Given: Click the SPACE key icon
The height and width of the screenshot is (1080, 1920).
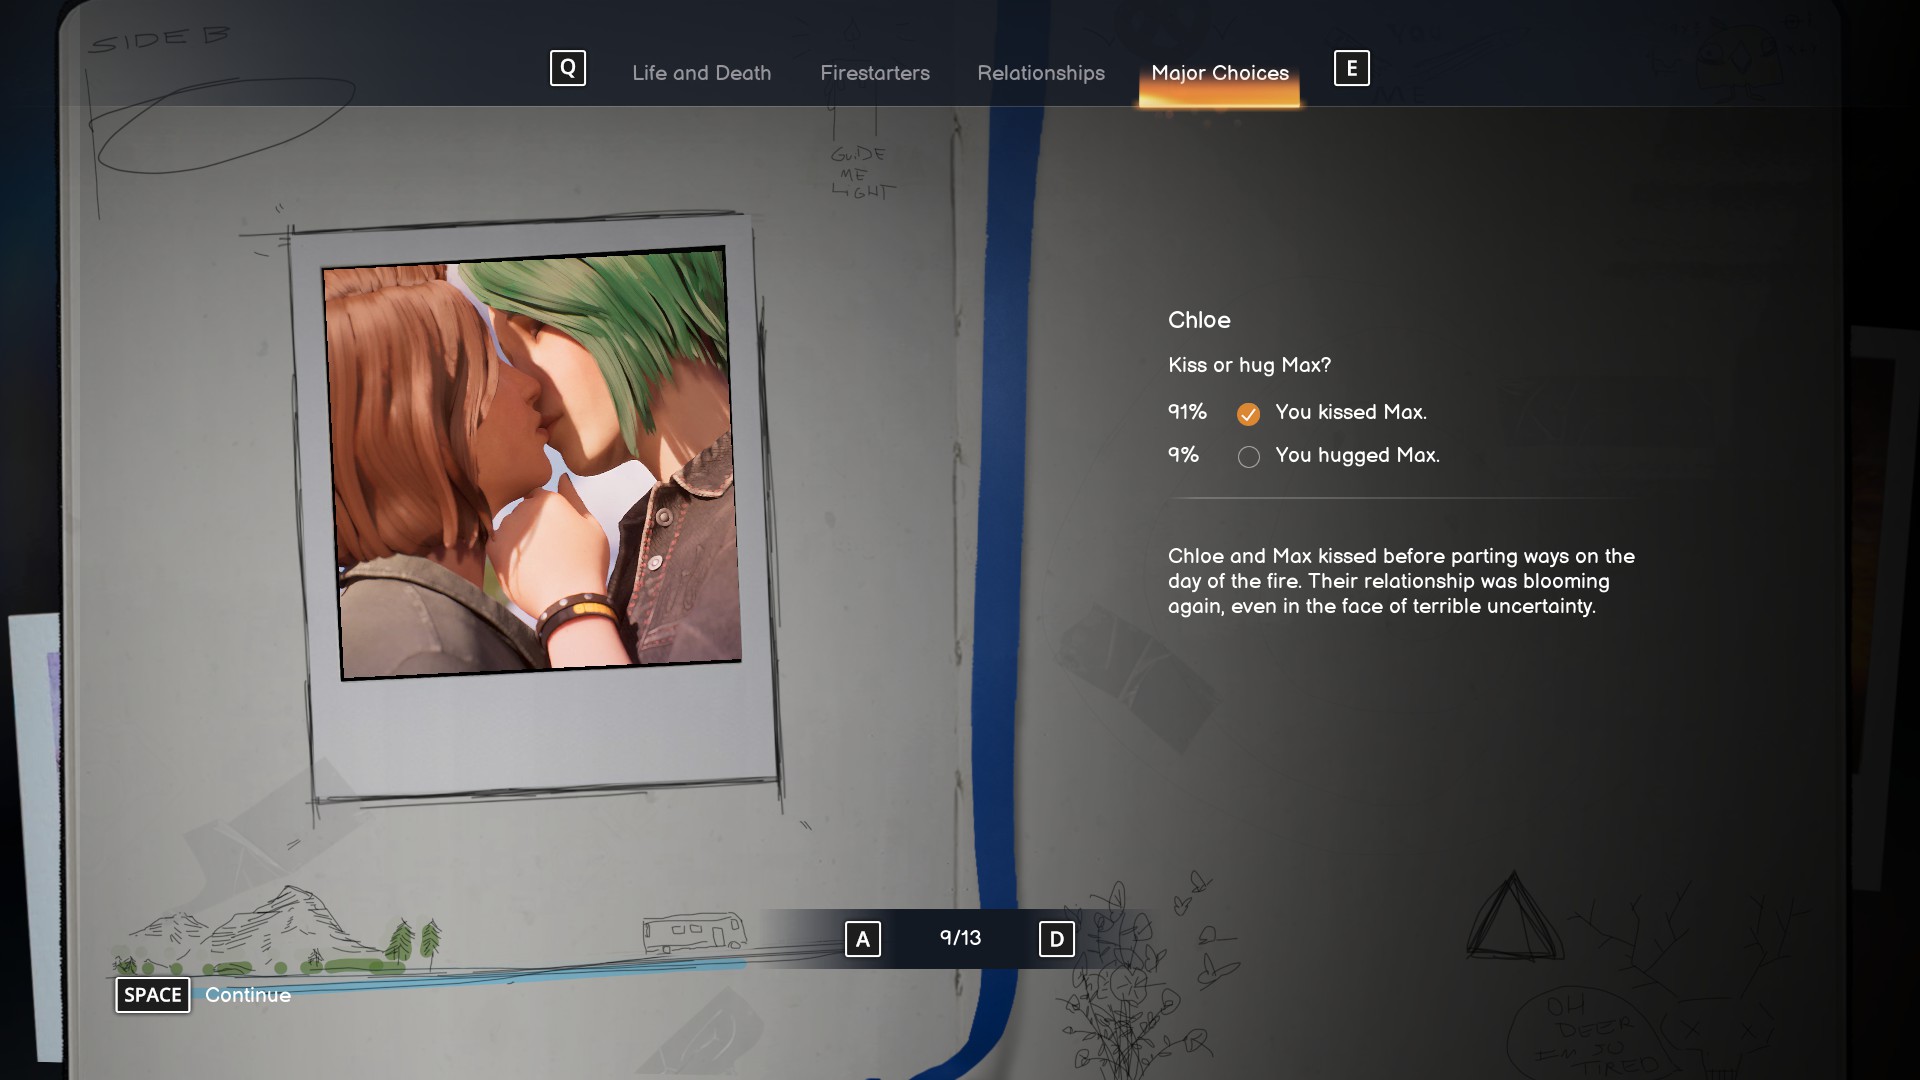Looking at the screenshot, I should click(x=152, y=995).
